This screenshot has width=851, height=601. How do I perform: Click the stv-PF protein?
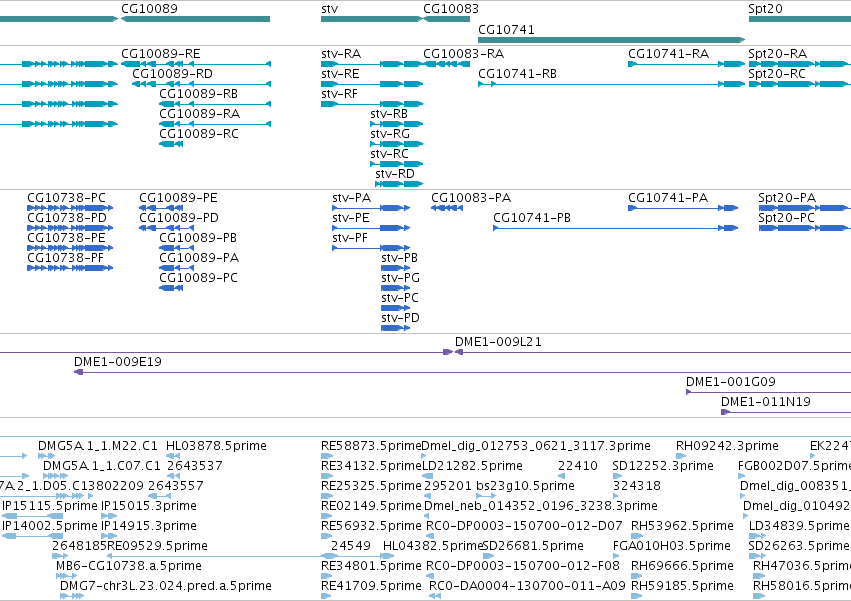point(371,248)
